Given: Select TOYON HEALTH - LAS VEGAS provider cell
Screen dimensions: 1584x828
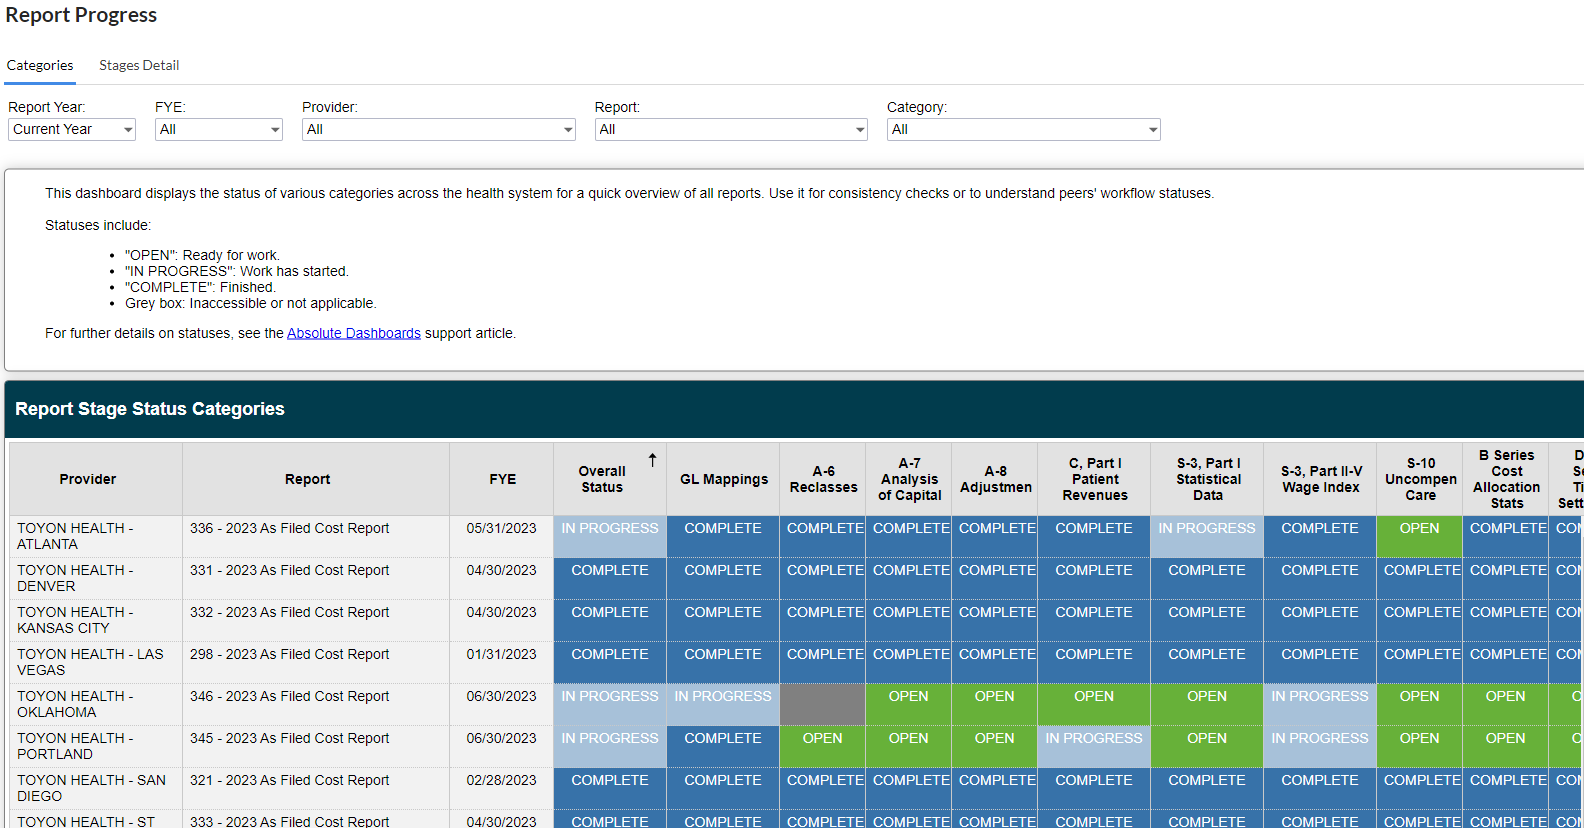Looking at the screenshot, I should pyautogui.click(x=96, y=662).
